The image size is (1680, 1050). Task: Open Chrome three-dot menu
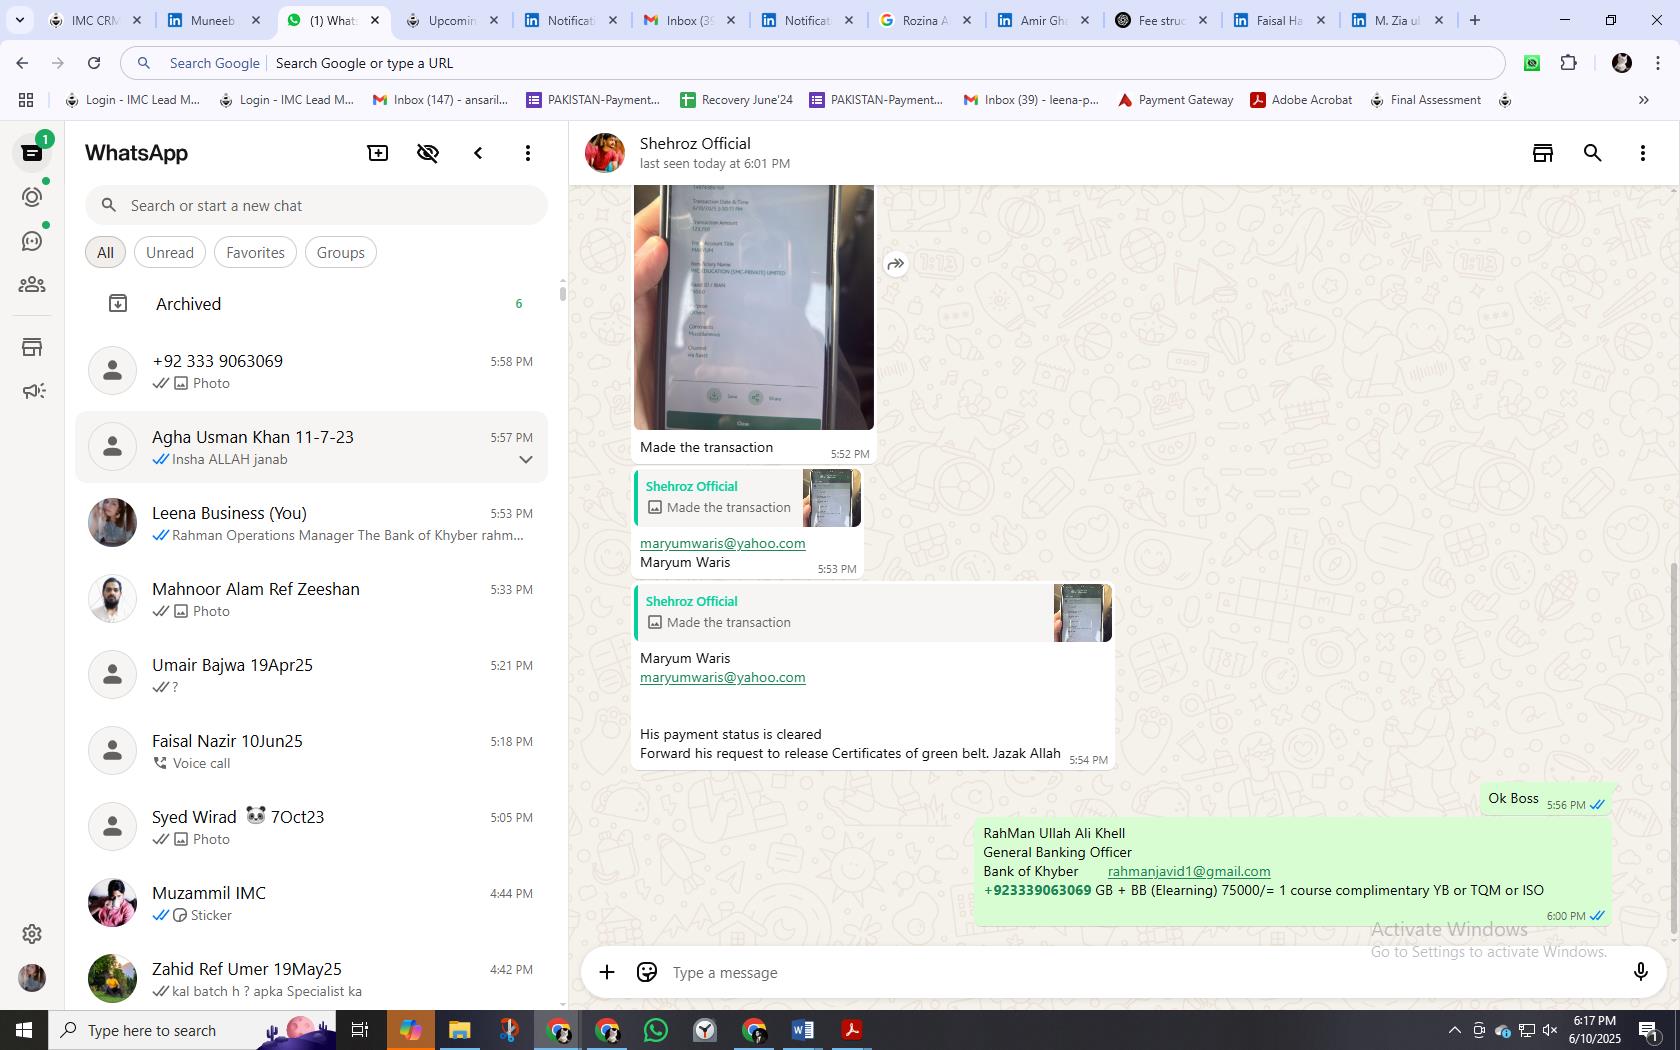click(x=1658, y=63)
